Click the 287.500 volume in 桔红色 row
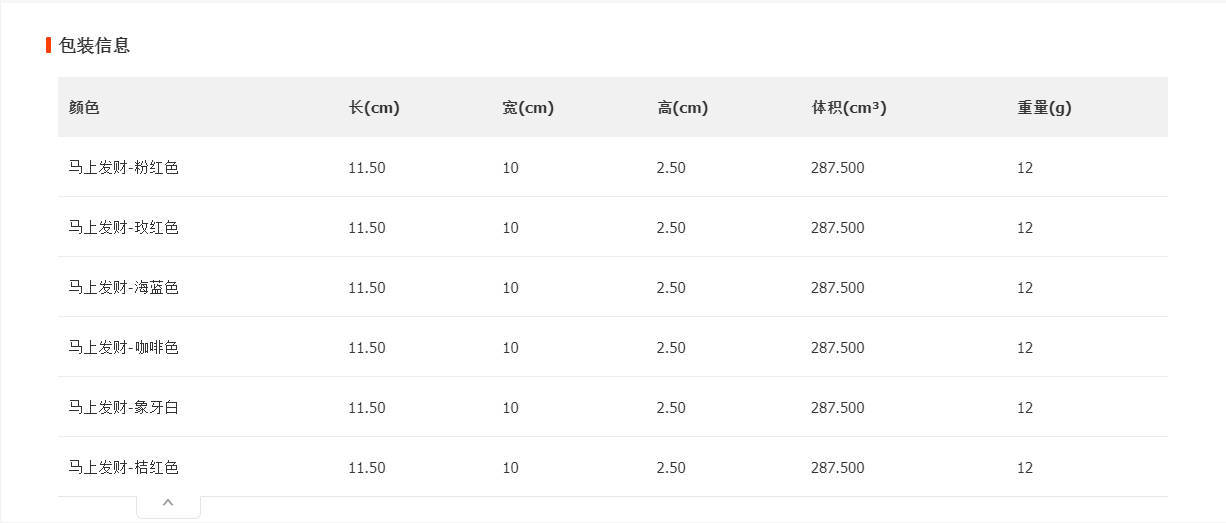This screenshot has height=523, width=1226. point(838,468)
